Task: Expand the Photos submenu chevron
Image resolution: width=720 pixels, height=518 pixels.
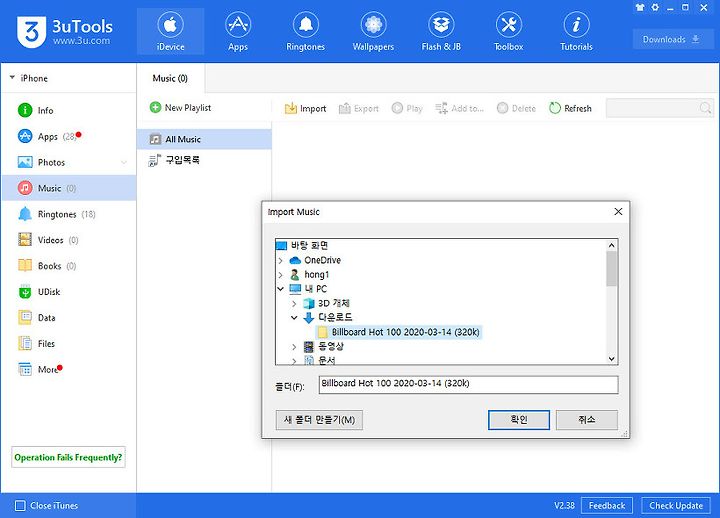Action: click(x=124, y=162)
